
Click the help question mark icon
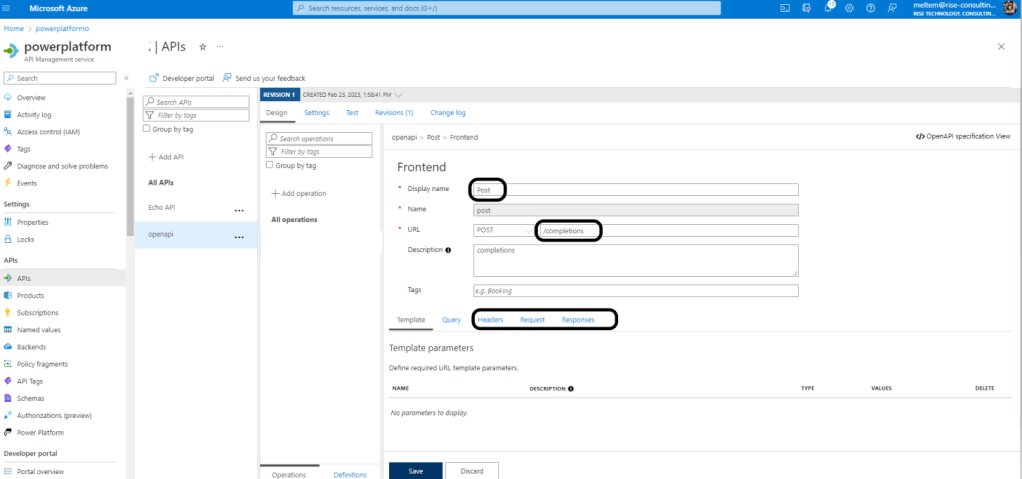click(x=870, y=8)
